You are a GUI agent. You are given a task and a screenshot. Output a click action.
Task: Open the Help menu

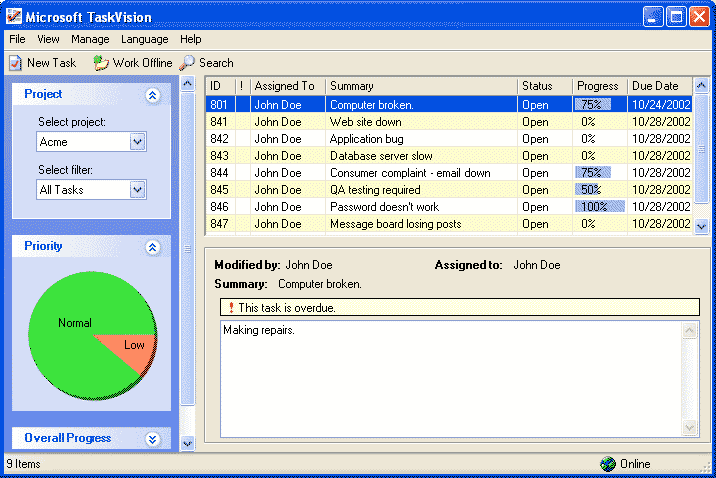[x=190, y=39]
